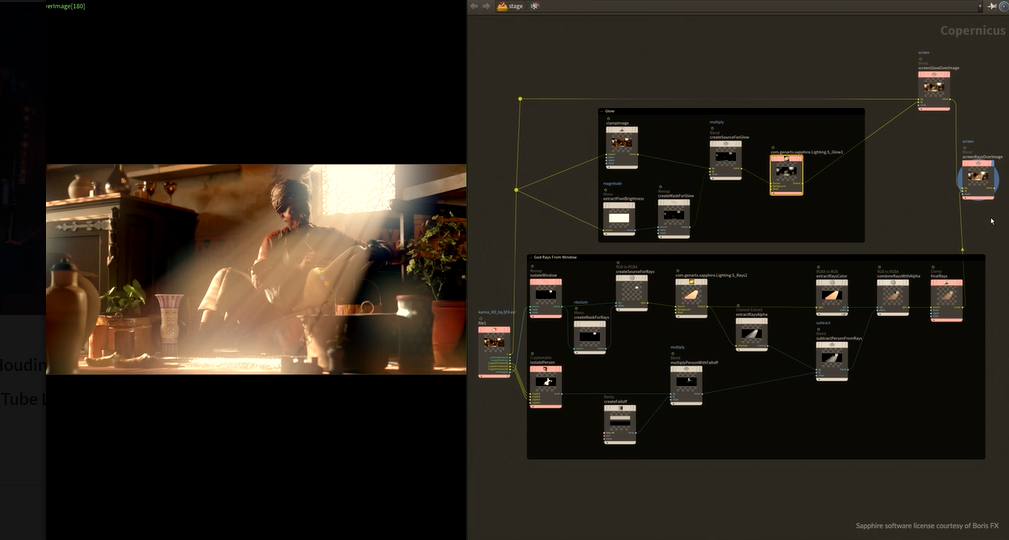1009x540 pixels.
Task: Collapse the Glow network box
Action: pos(602,111)
